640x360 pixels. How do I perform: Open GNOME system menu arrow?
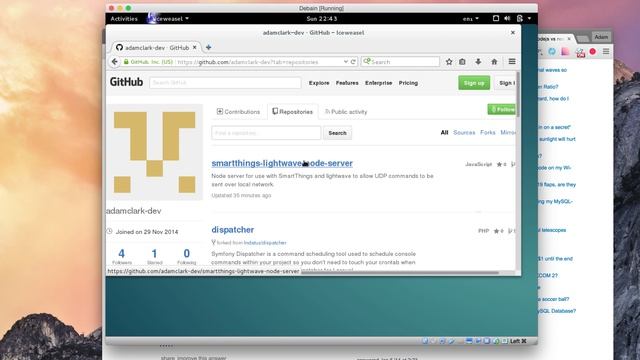point(529,18)
